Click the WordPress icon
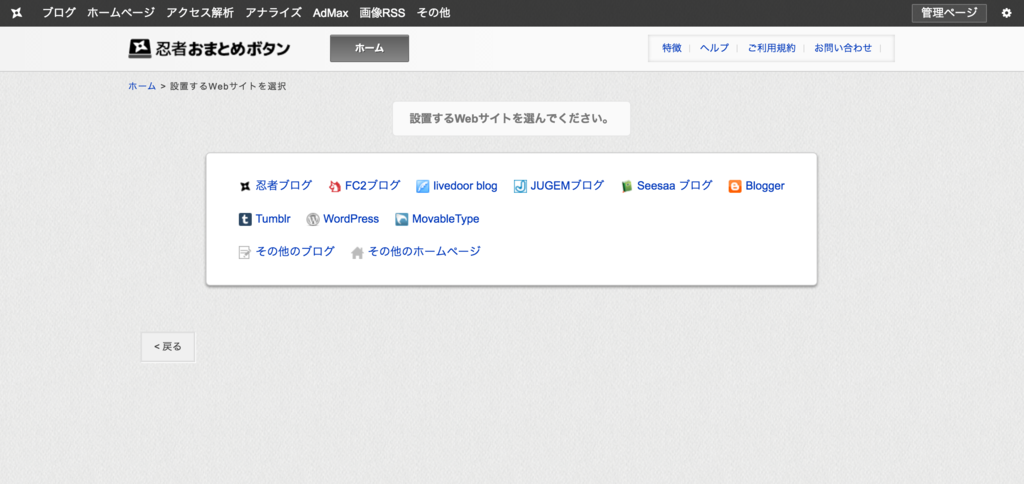The width and height of the screenshot is (1024, 484). click(x=313, y=219)
